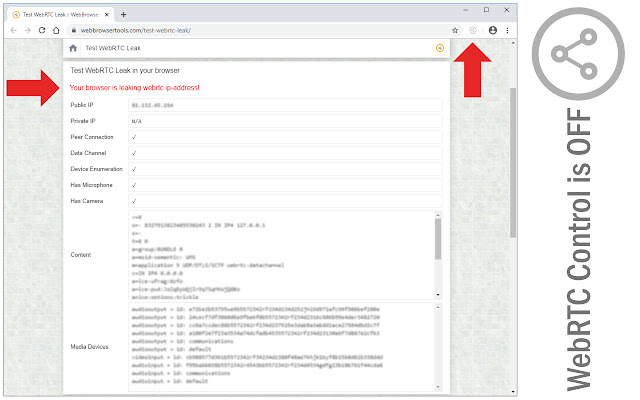Screen dimensions: 640x400
Task: Click Media Devices scroll-down arrow
Action: pos(438,387)
